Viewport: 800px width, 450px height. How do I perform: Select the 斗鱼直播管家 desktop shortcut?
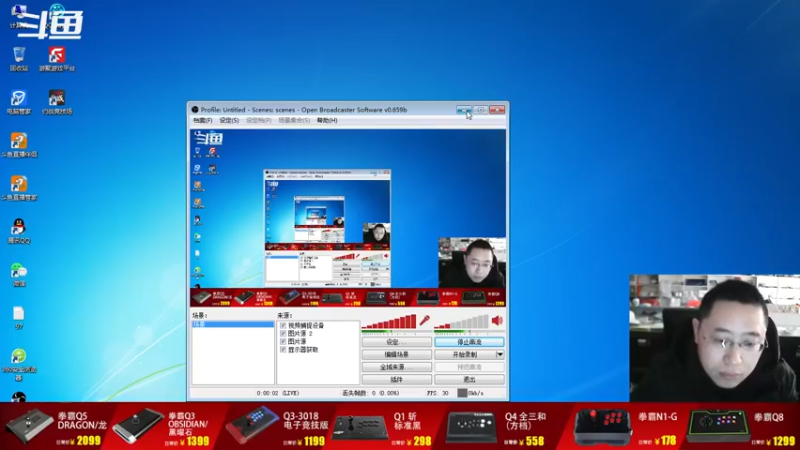click(19, 188)
